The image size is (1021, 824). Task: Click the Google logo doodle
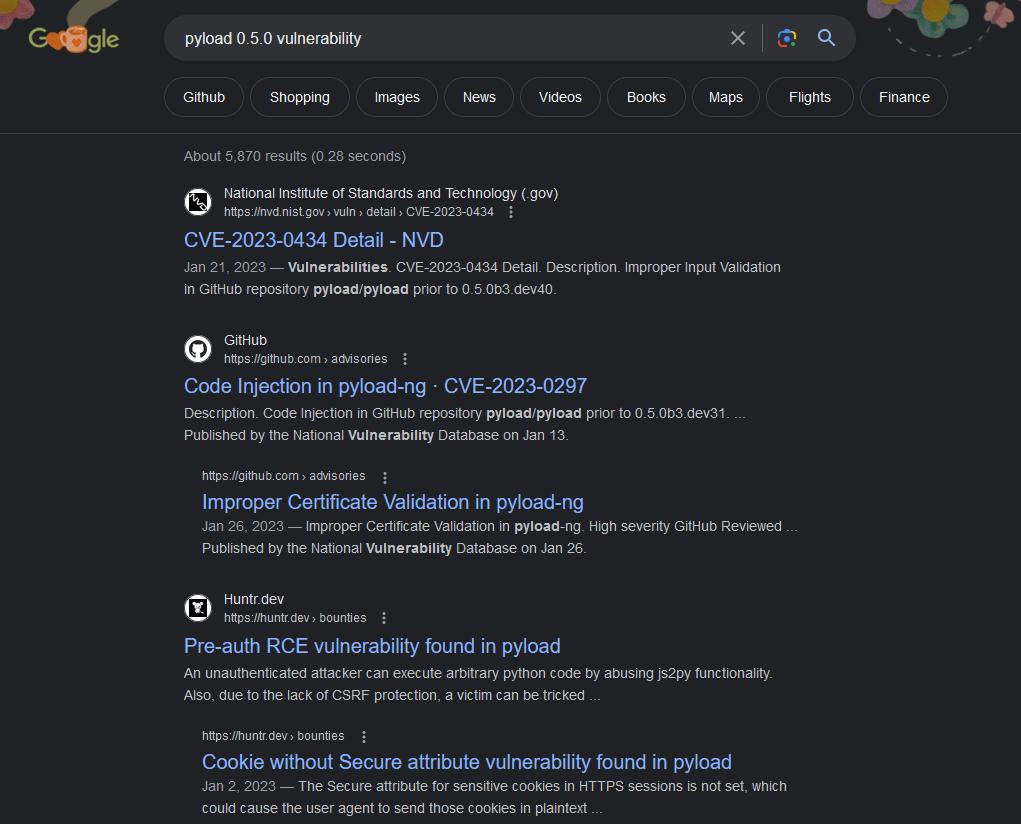point(74,39)
